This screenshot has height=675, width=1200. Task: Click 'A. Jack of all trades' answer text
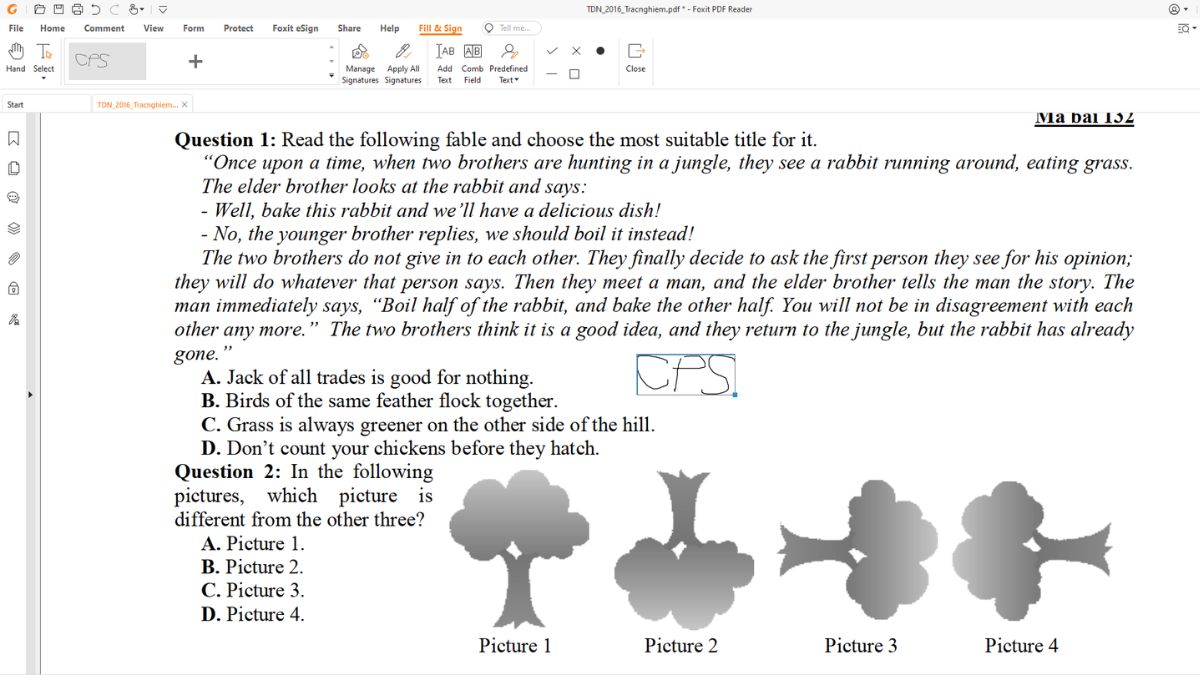367,378
